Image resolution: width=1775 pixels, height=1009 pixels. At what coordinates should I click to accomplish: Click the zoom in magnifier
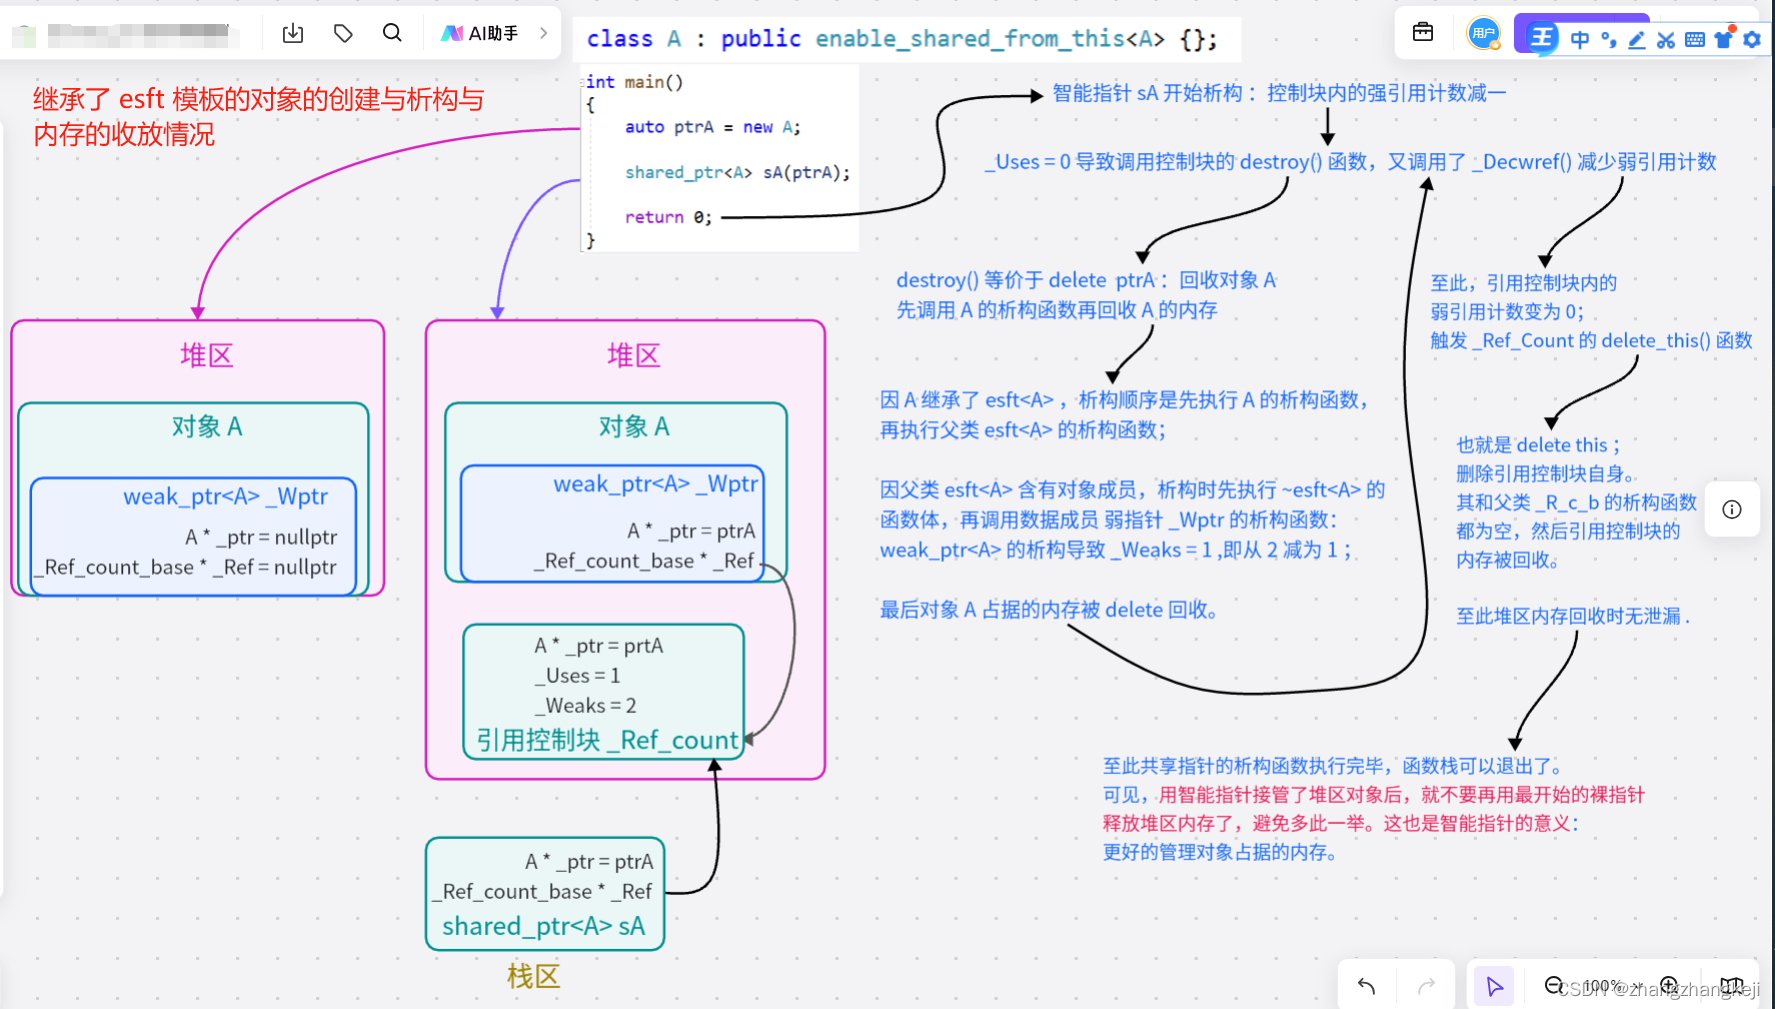click(x=1669, y=985)
